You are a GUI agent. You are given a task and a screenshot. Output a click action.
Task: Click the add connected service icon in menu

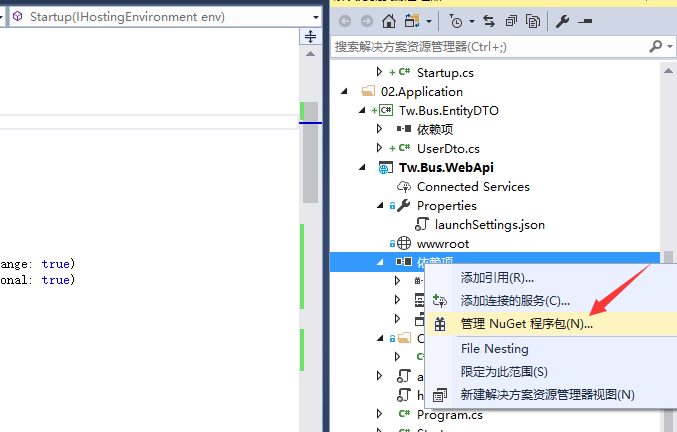pos(440,300)
